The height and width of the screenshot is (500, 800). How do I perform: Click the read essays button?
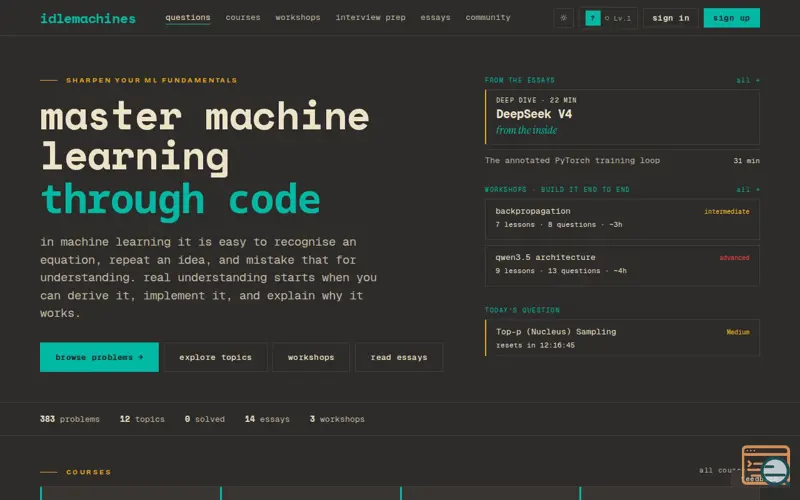pos(399,357)
